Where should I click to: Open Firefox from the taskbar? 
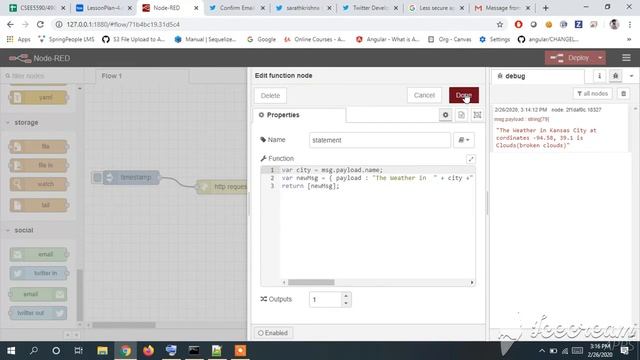pos(148,351)
